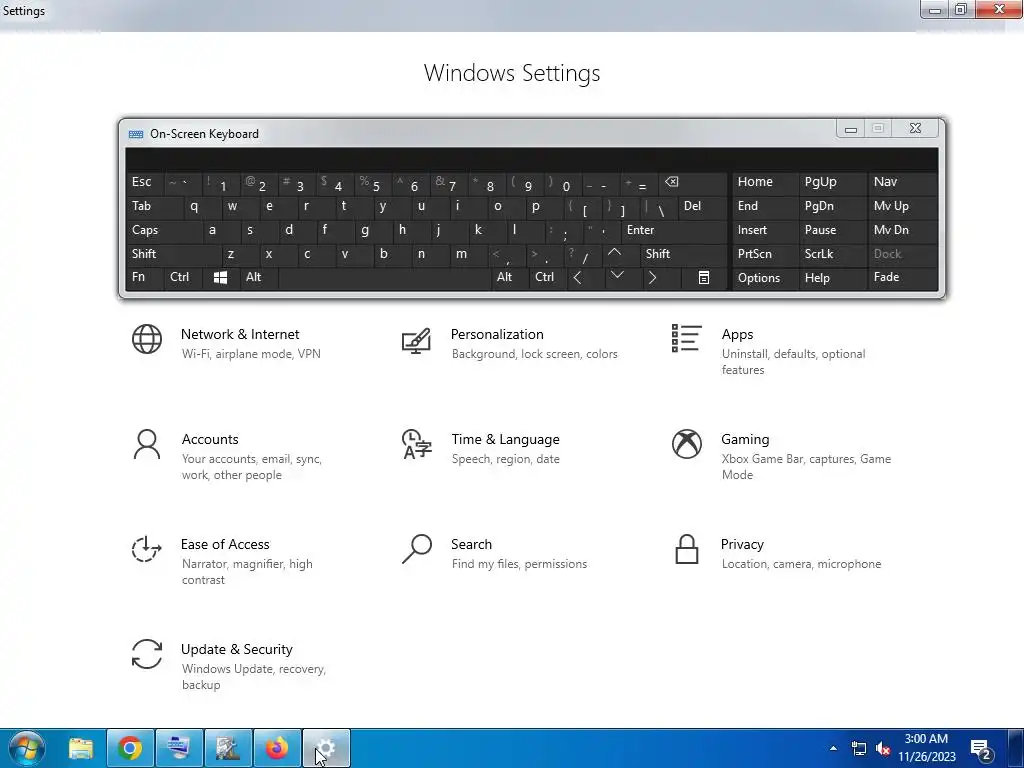Tap the Home key
1024x768 pixels.
click(765, 182)
